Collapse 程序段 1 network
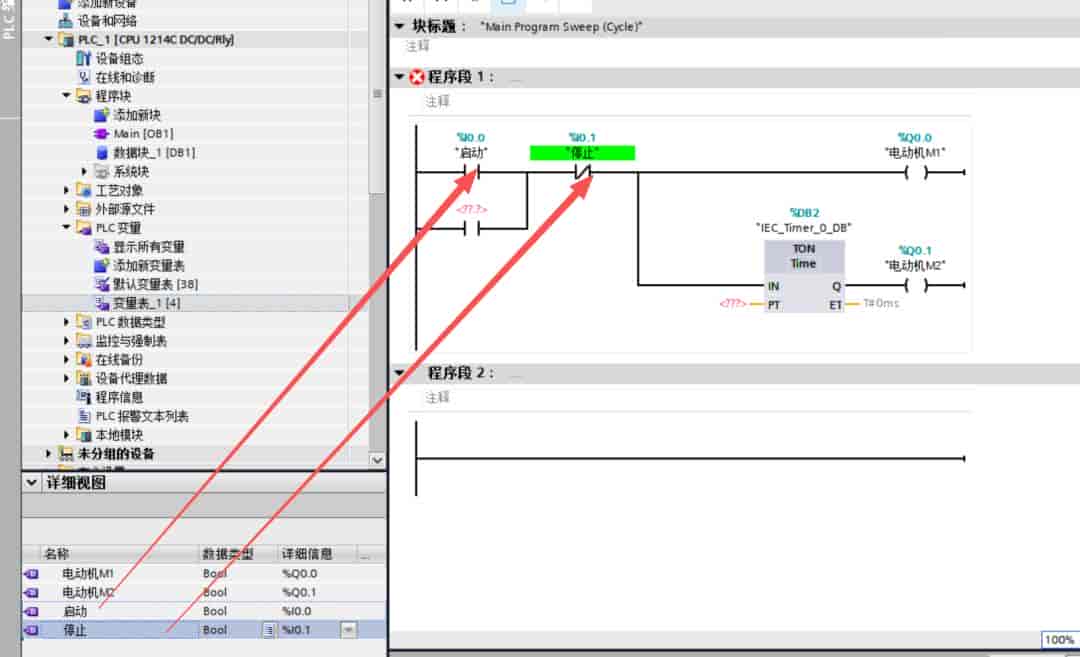The height and width of the screenshot is (657, 1080). click(x=399, y=76)
